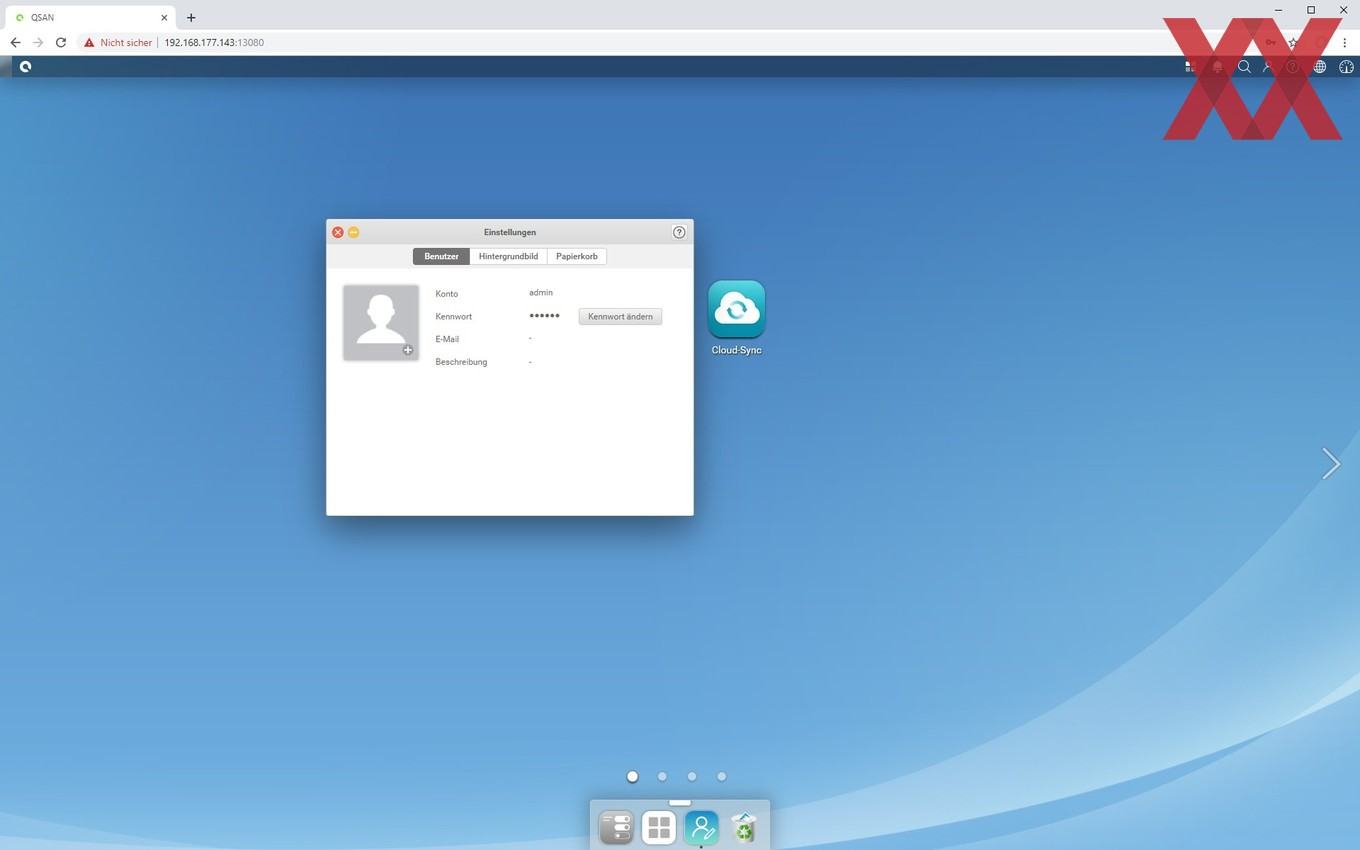Click the E-Mail label
Viewport: 1360px width, 850px height.
[x=447, y=339]
